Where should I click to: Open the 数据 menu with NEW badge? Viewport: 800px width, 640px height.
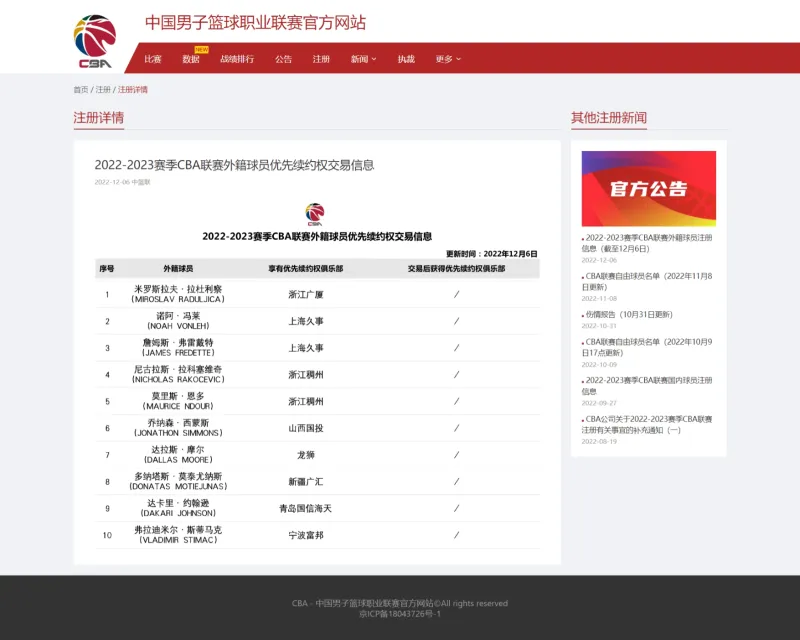pos(191,59)
